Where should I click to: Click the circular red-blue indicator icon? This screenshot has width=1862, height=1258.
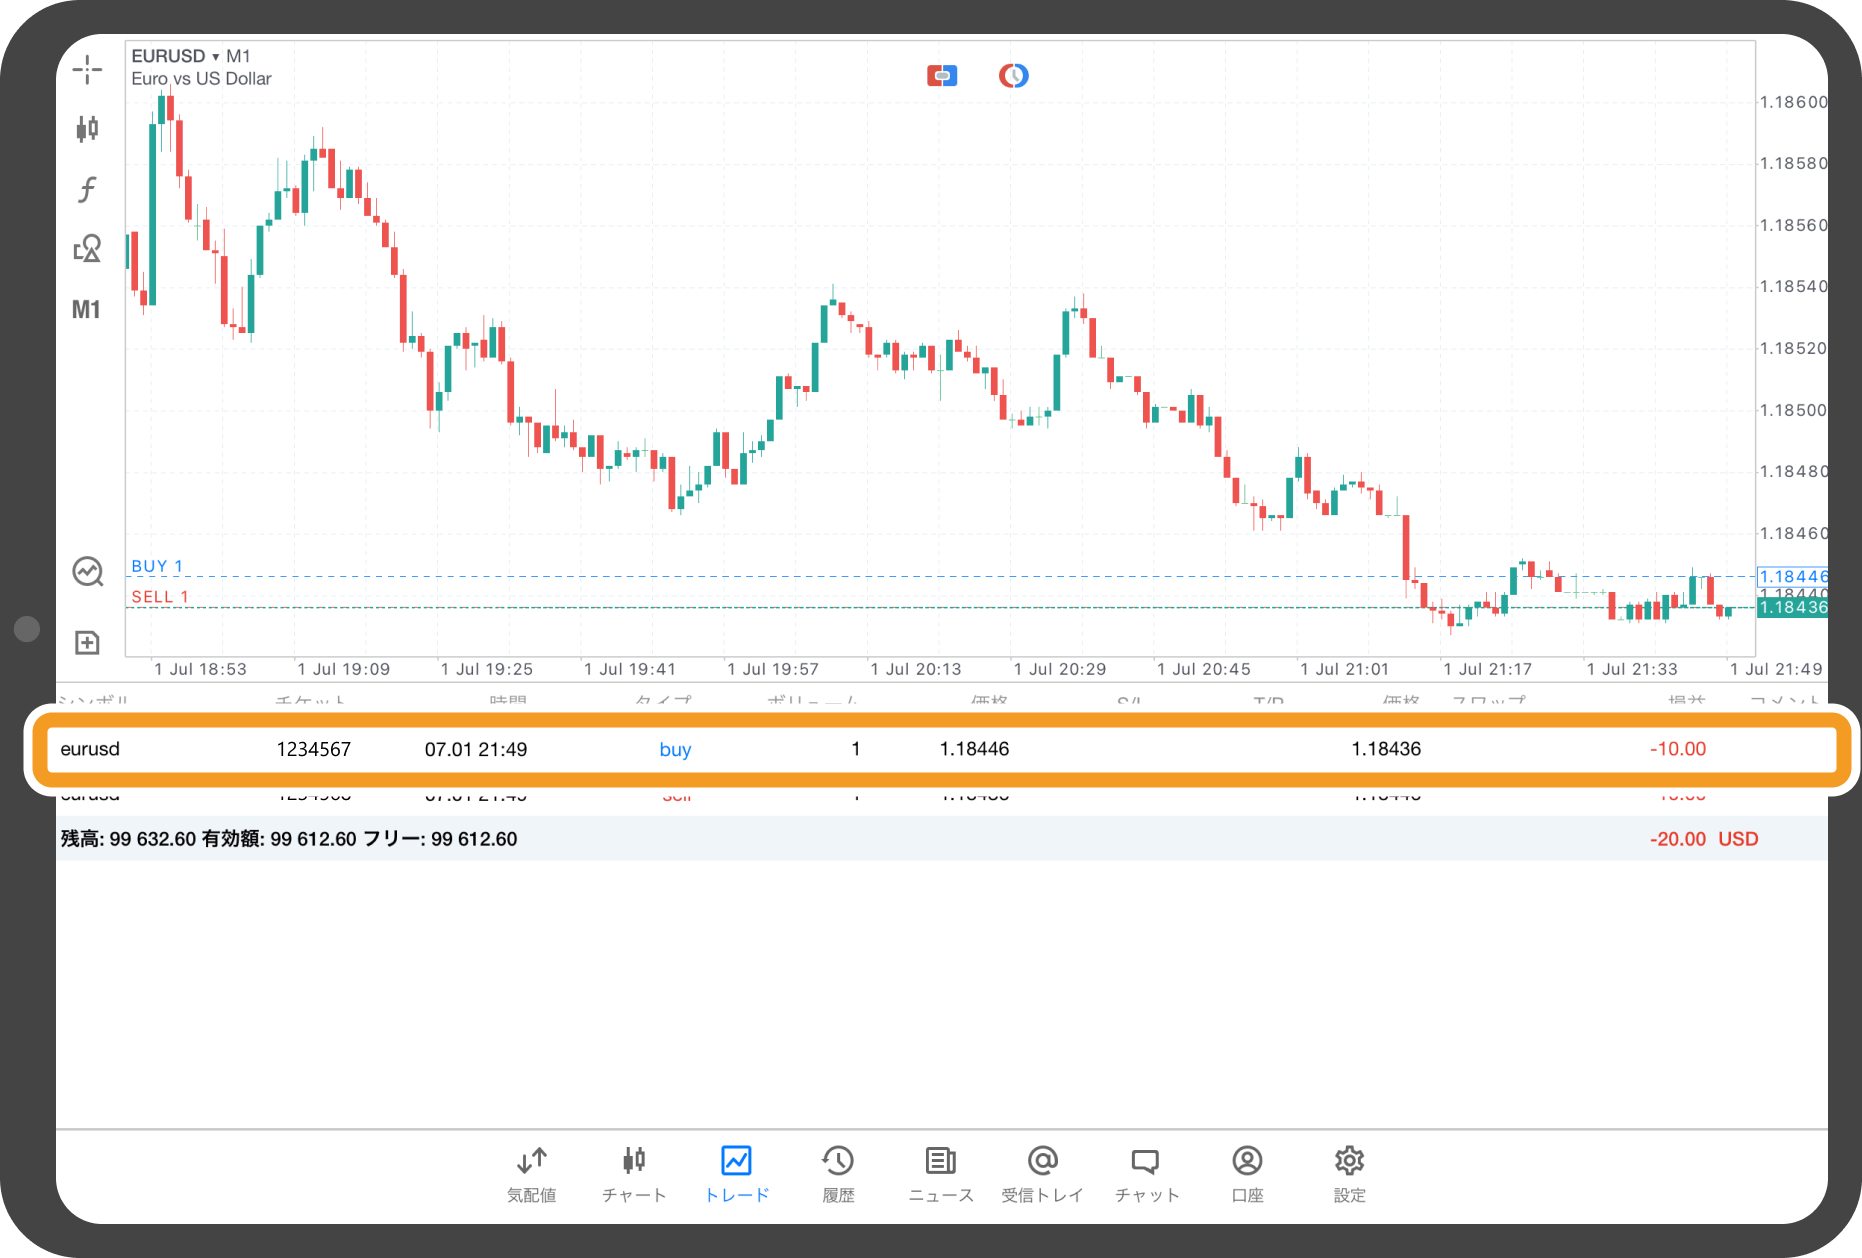tap(1013, 76)
